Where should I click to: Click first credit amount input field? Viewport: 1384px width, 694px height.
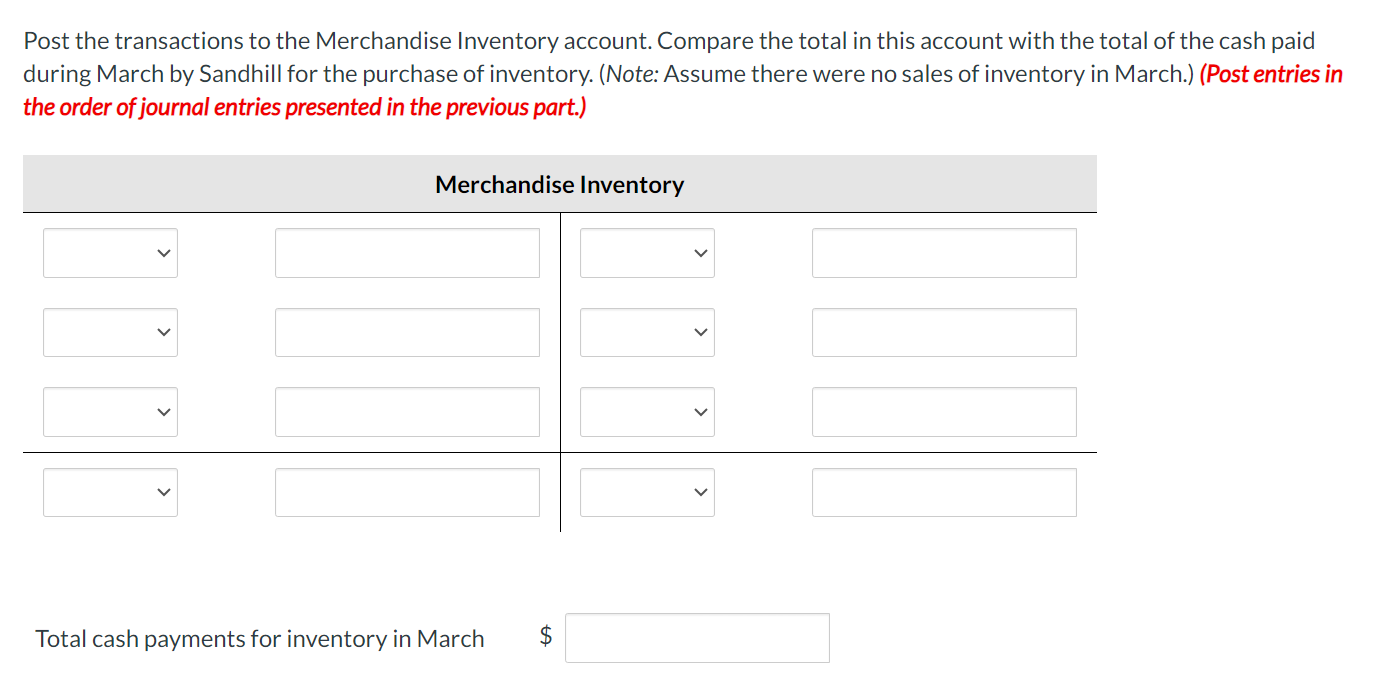[x=944, y=253]
